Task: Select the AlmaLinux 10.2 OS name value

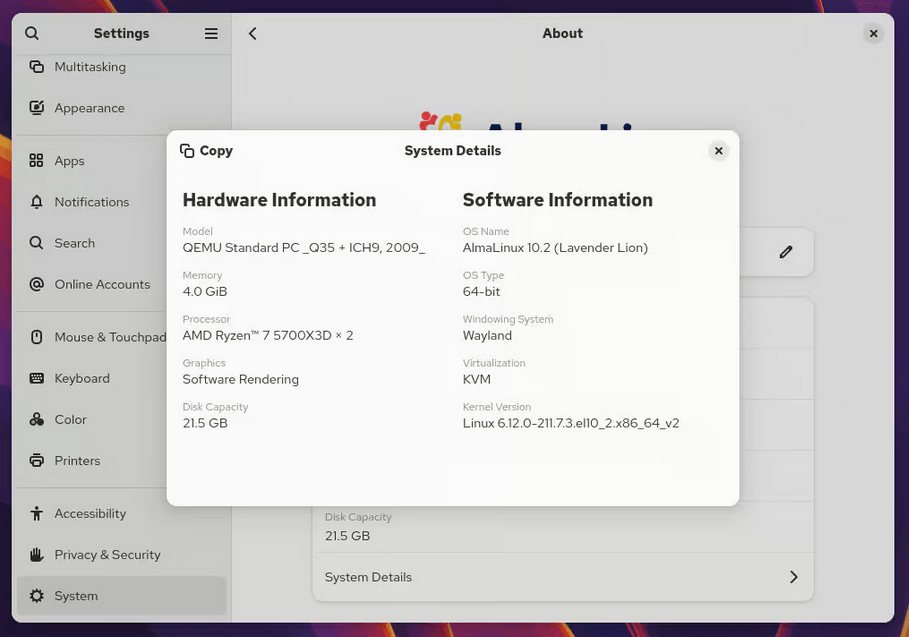Action: coord(555,247)
